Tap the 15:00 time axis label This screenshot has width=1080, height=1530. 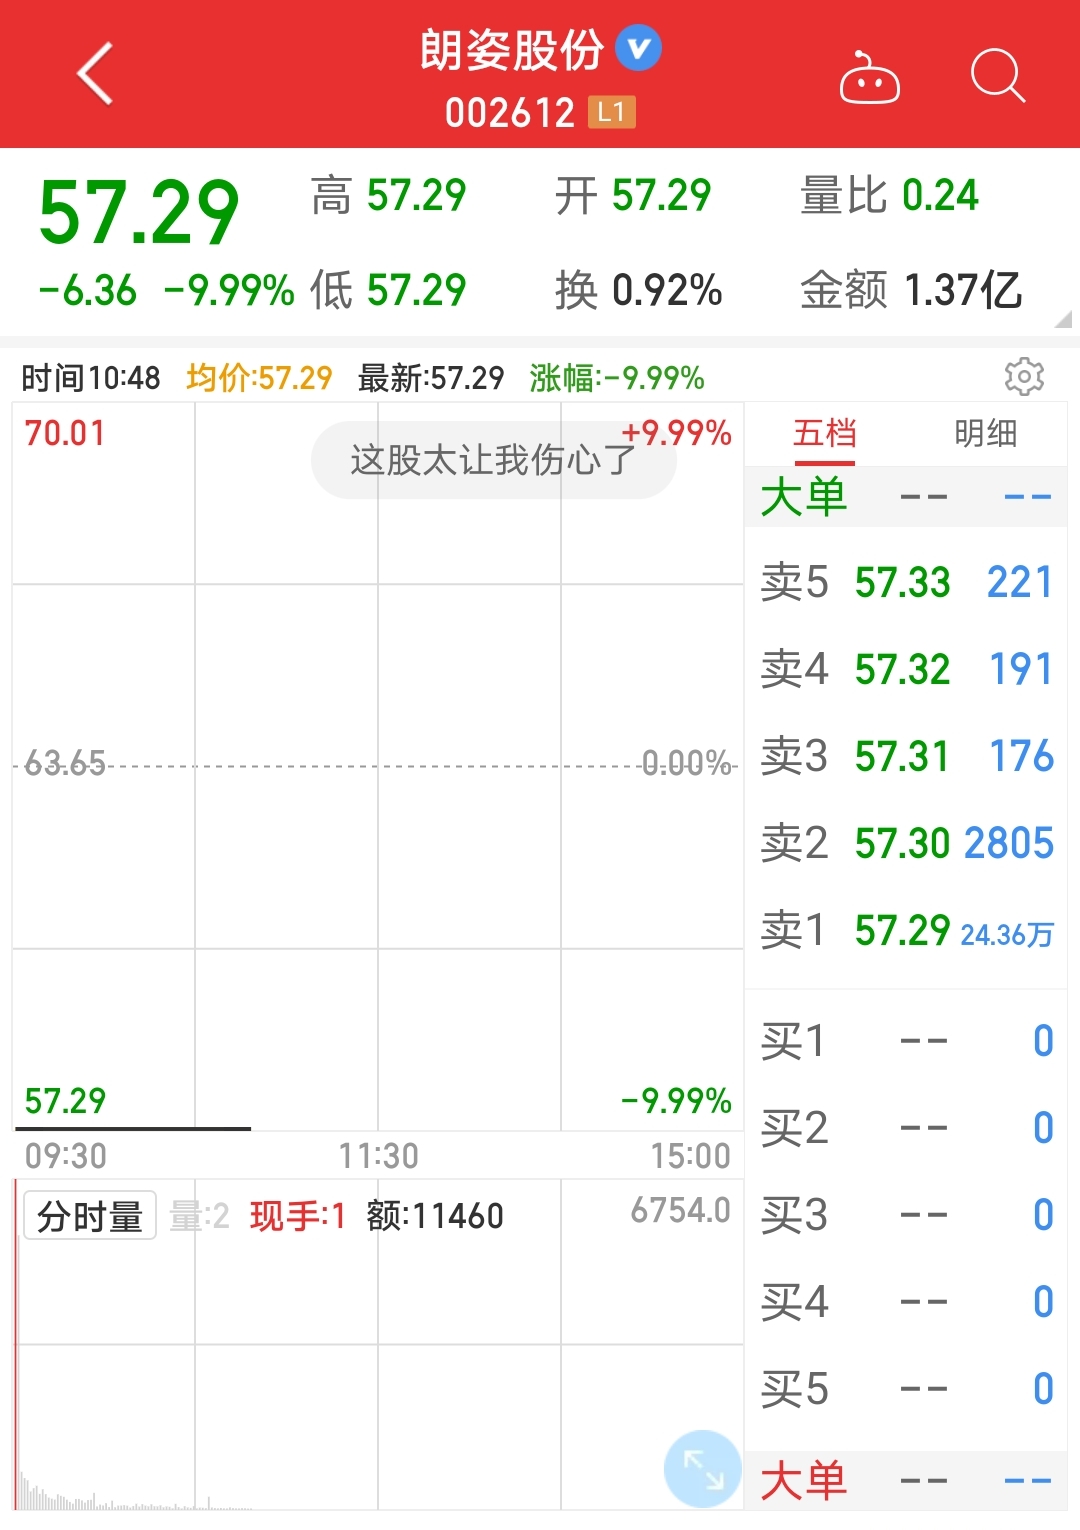tap(691, 1156)
